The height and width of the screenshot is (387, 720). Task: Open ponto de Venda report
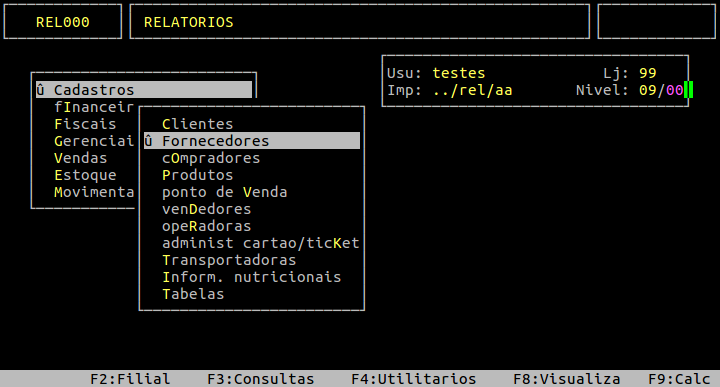point(225,192)
